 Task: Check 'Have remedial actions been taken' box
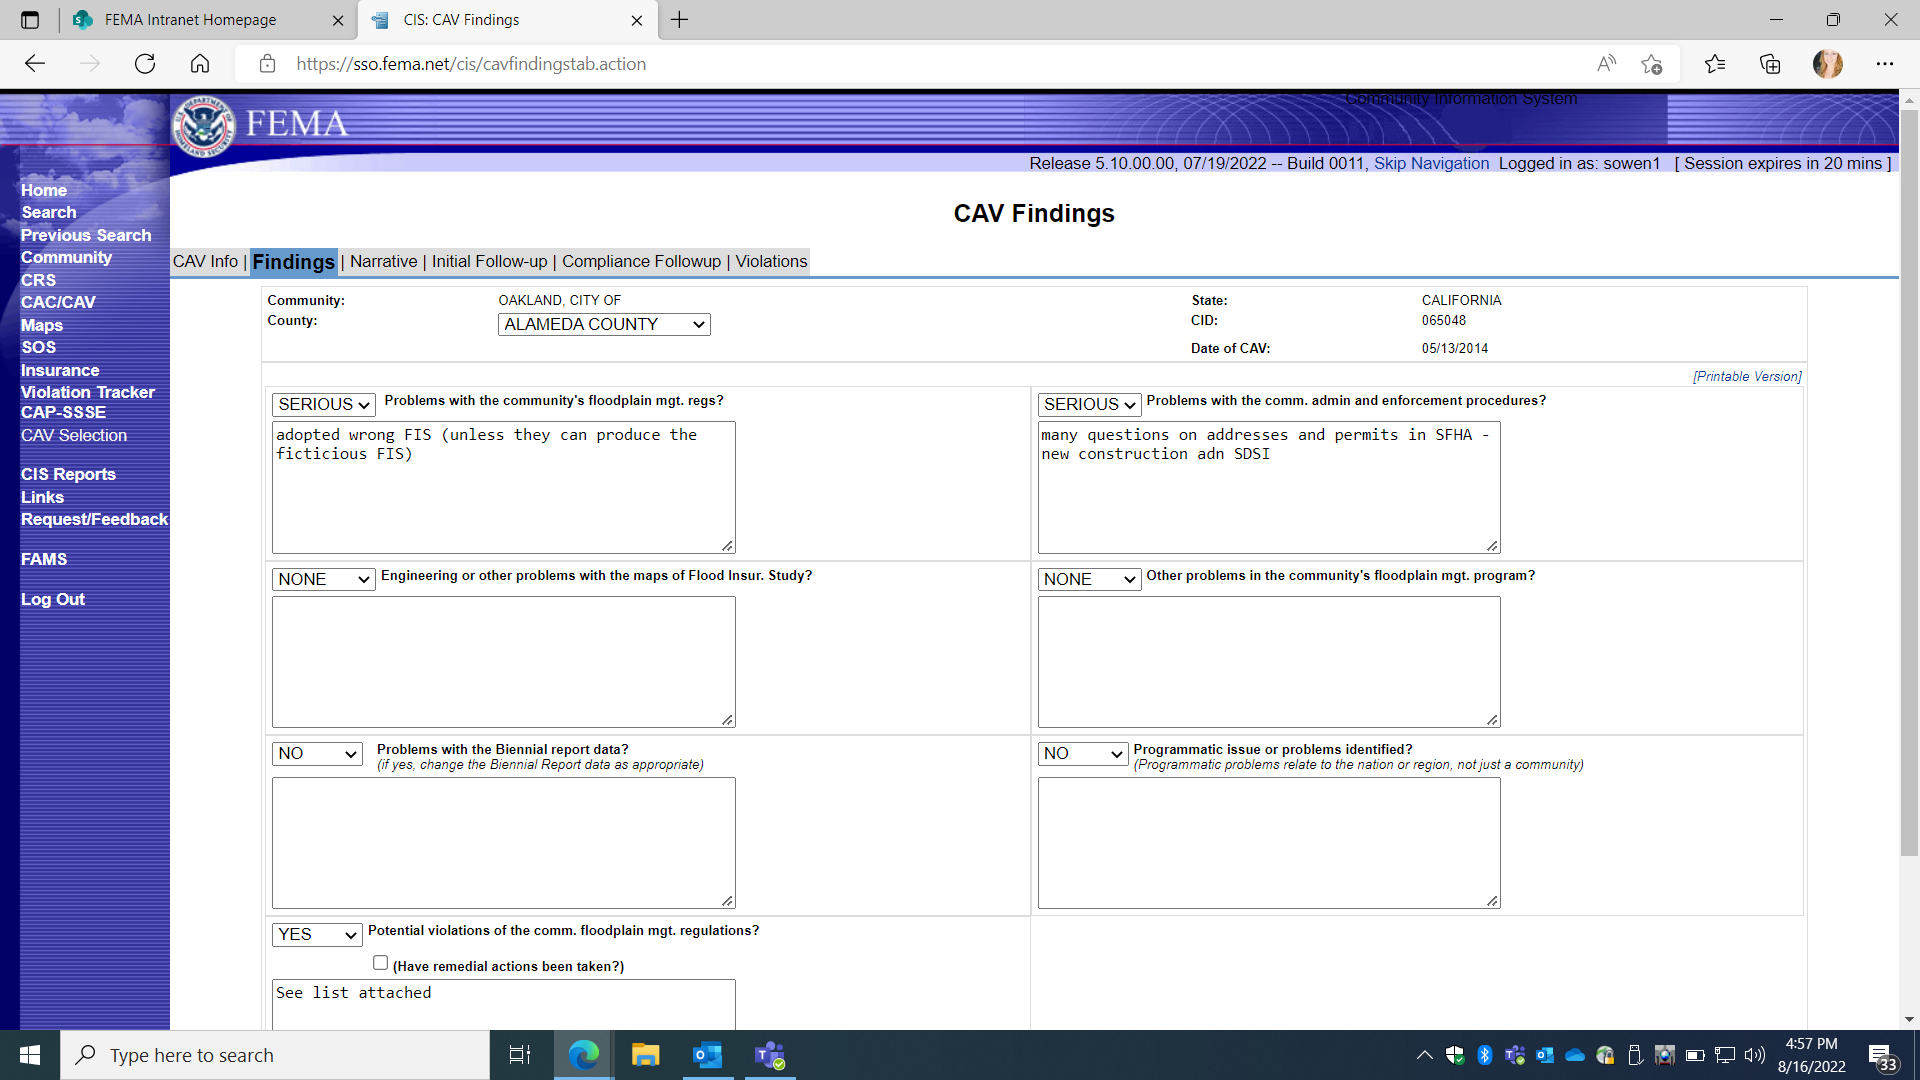coord(380,963)
